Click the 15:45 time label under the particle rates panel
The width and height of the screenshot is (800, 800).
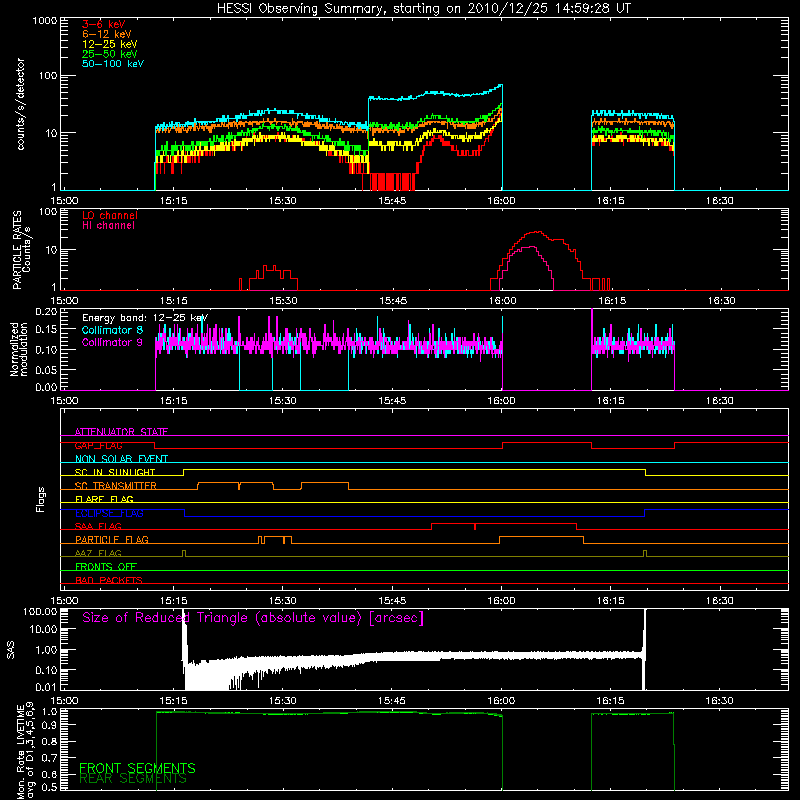(392, 301)
